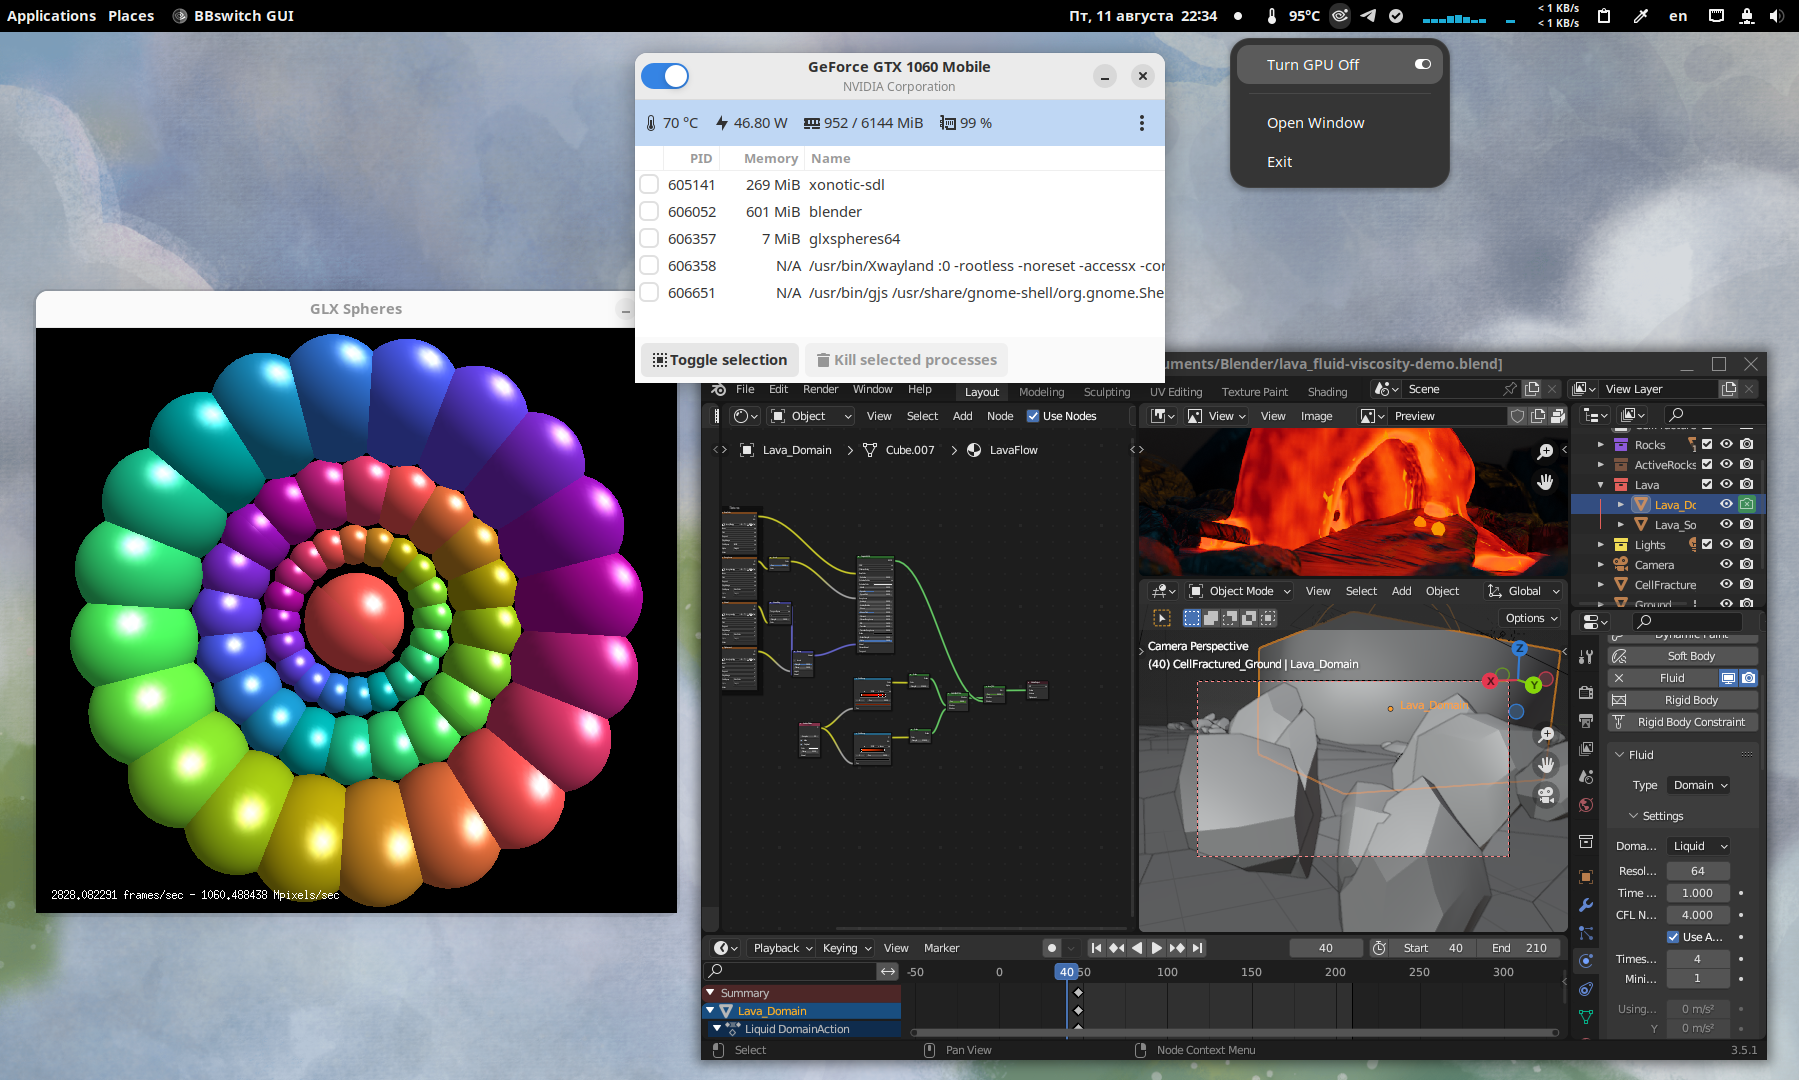Toggle camera view icon in 3D viewport

click(x=1546, y=795)
